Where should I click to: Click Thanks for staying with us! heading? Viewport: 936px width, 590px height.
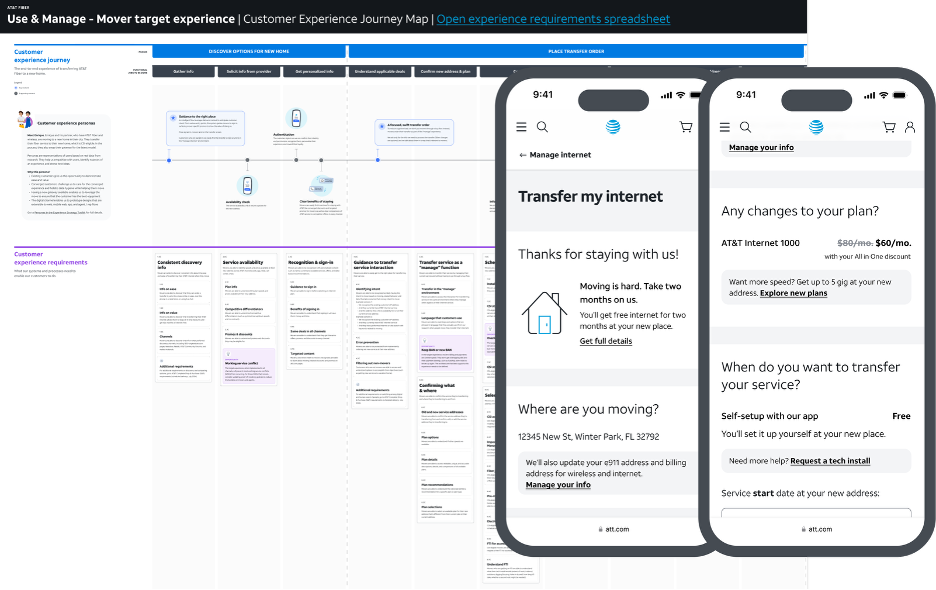click(598, 254)
